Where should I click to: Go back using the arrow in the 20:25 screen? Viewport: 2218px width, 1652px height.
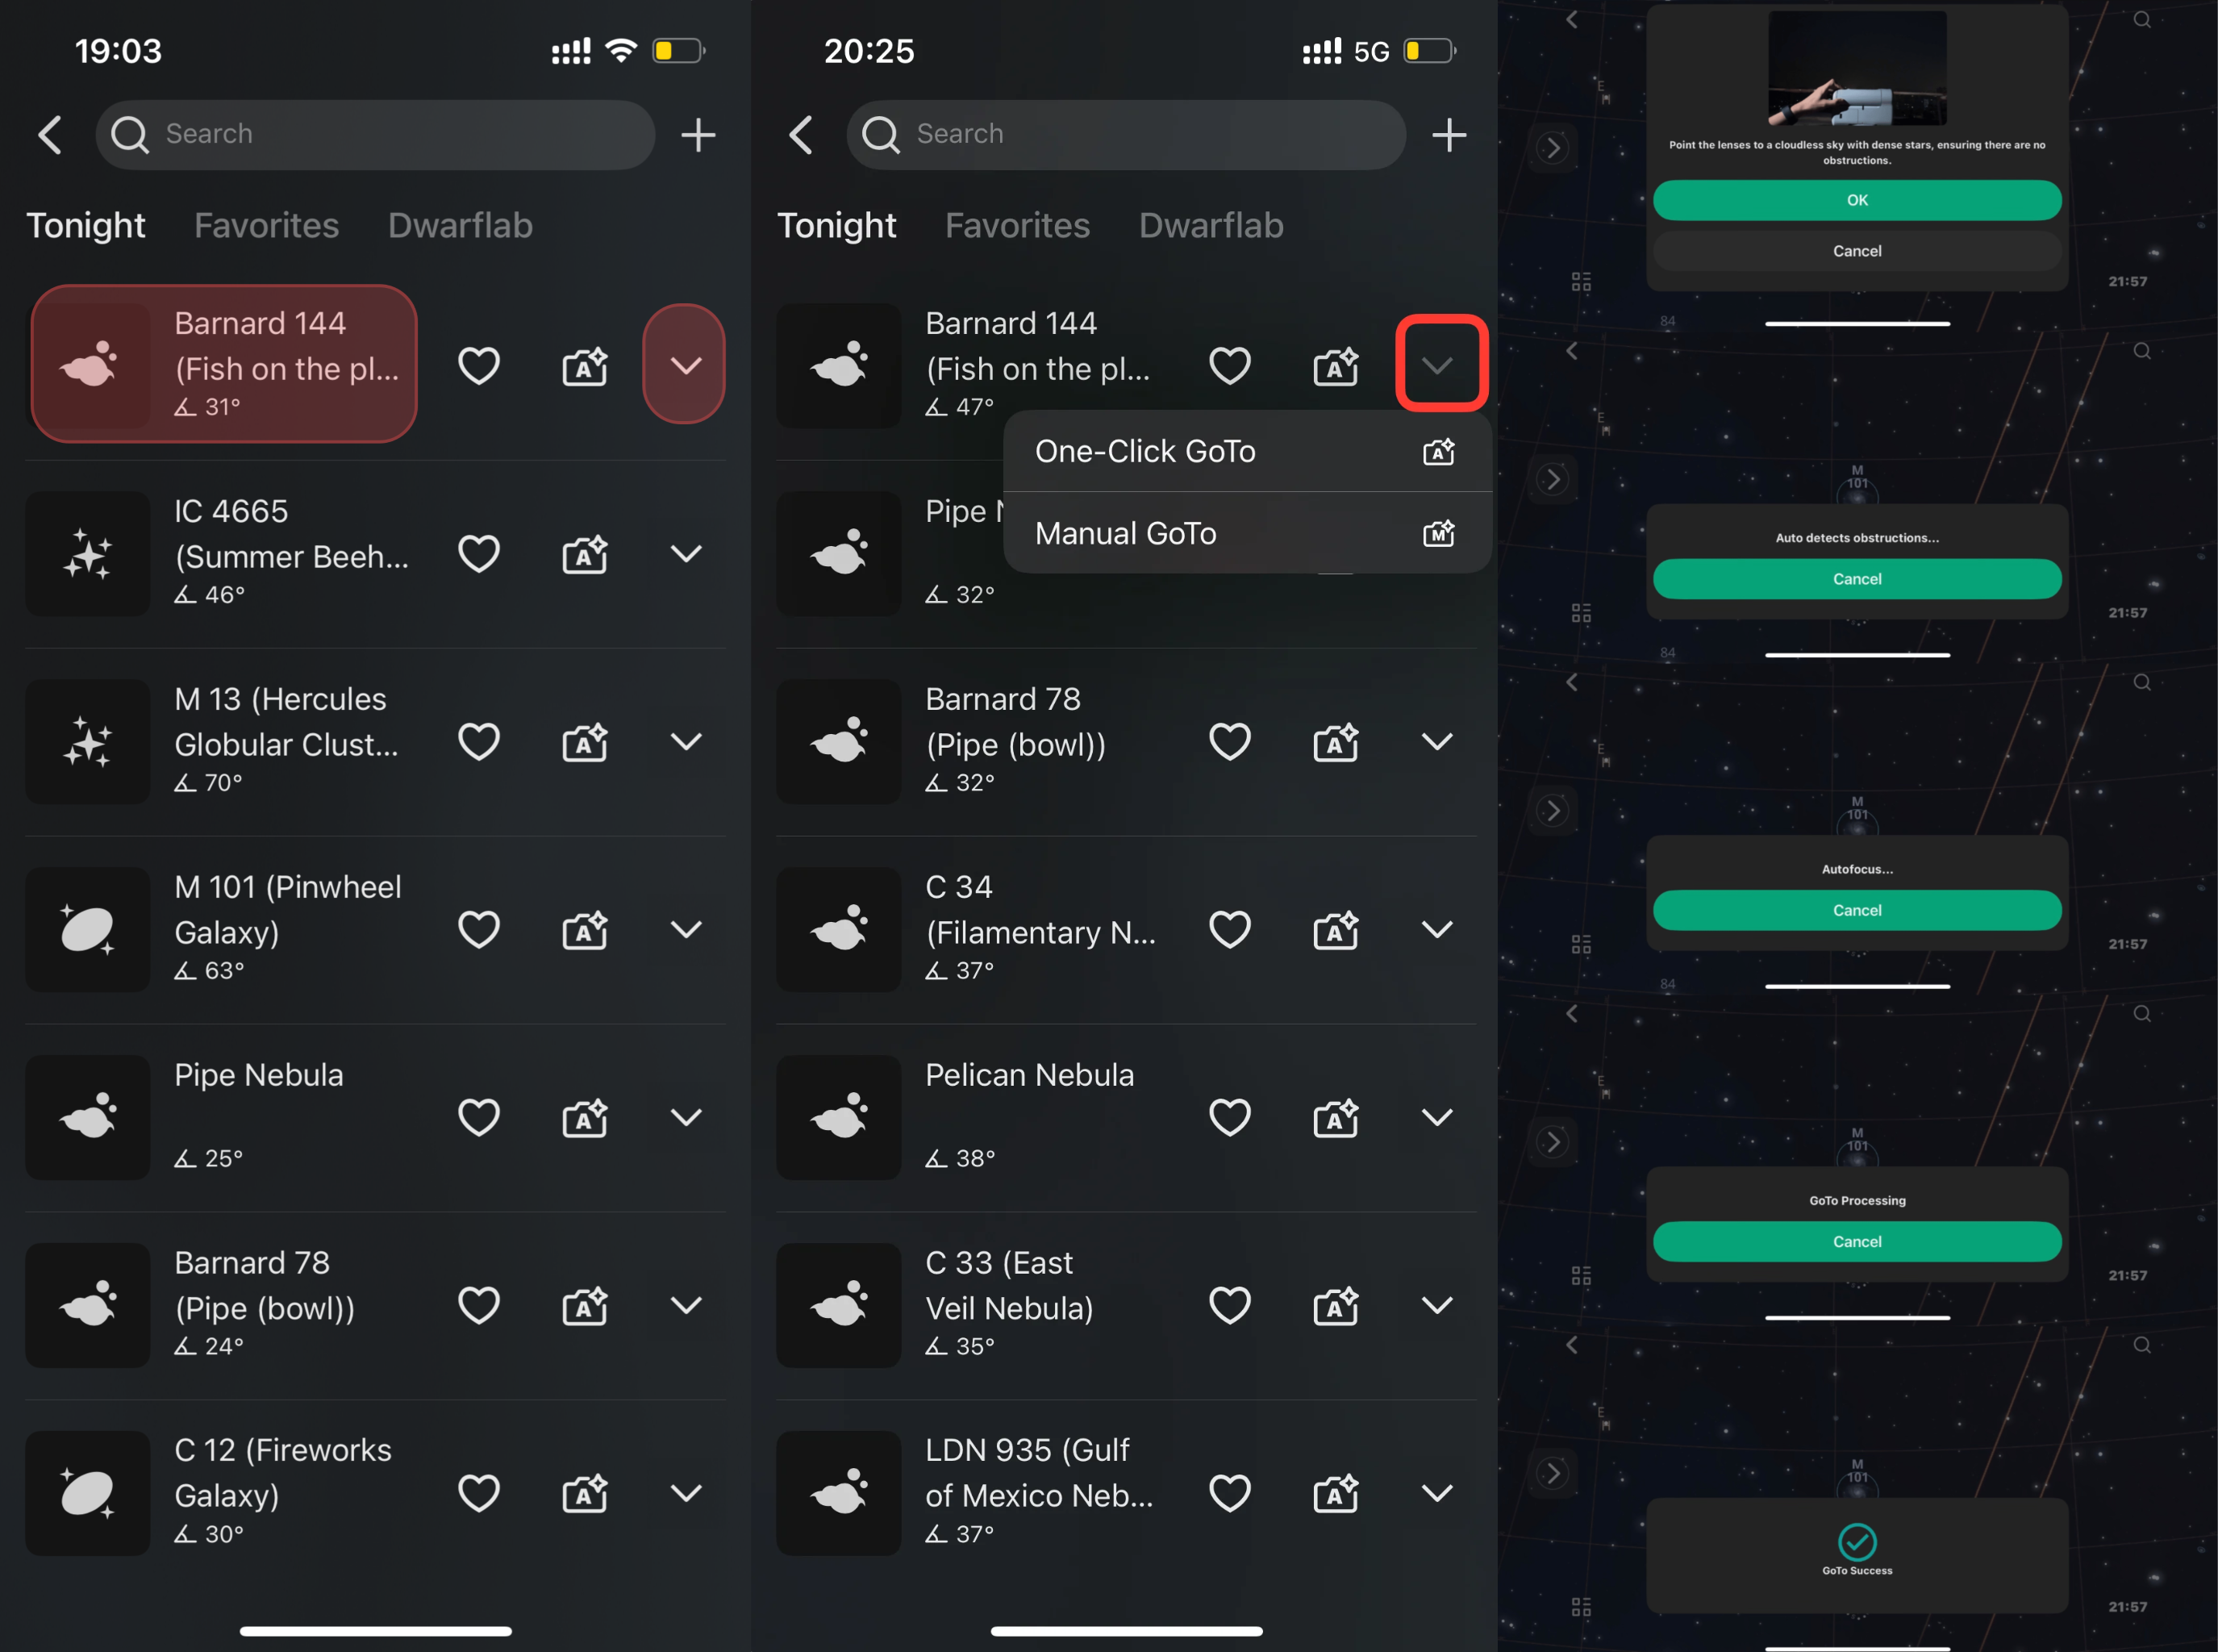(801, 135)
